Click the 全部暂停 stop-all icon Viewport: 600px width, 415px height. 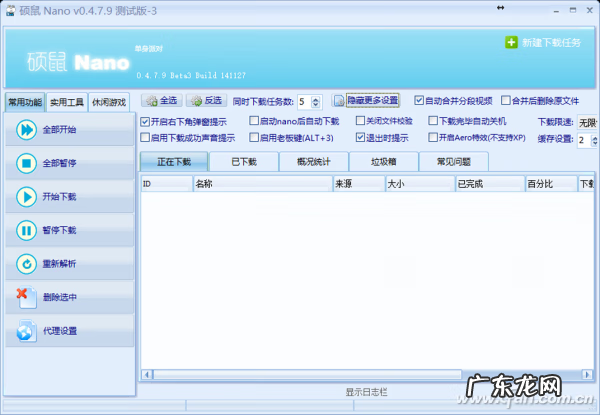tap(25, 163)
